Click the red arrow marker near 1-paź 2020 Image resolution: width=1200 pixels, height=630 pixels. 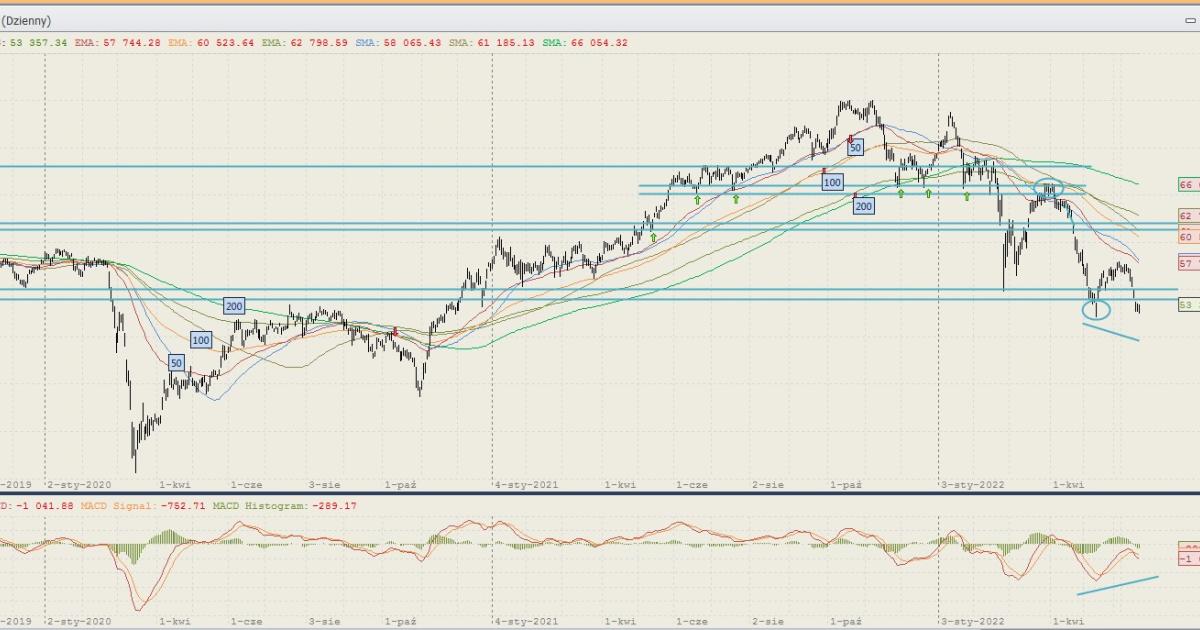[x=394, y=331]
